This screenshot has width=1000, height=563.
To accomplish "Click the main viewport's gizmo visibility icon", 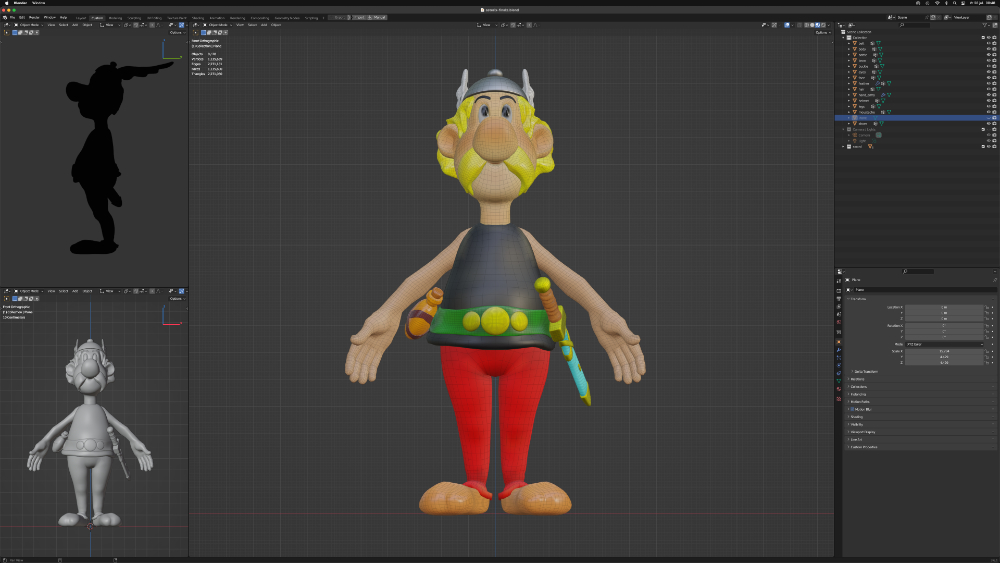I will point(774,25).
